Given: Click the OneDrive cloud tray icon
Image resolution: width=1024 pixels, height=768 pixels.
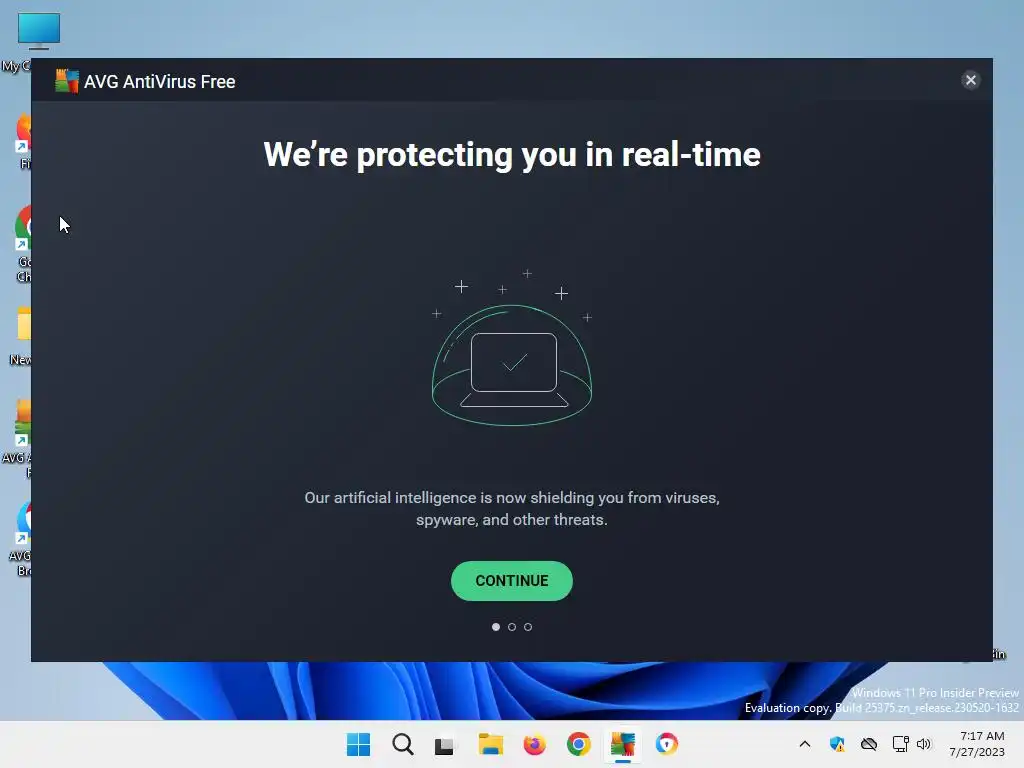Looking at the screenshot, I should pyautogui.click(x=869, y=744).
